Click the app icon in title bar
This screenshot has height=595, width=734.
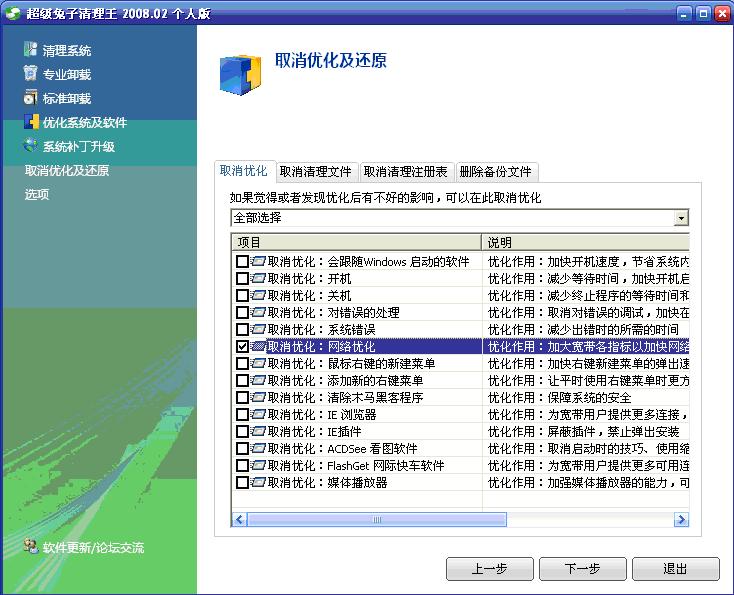pos(12,12)
